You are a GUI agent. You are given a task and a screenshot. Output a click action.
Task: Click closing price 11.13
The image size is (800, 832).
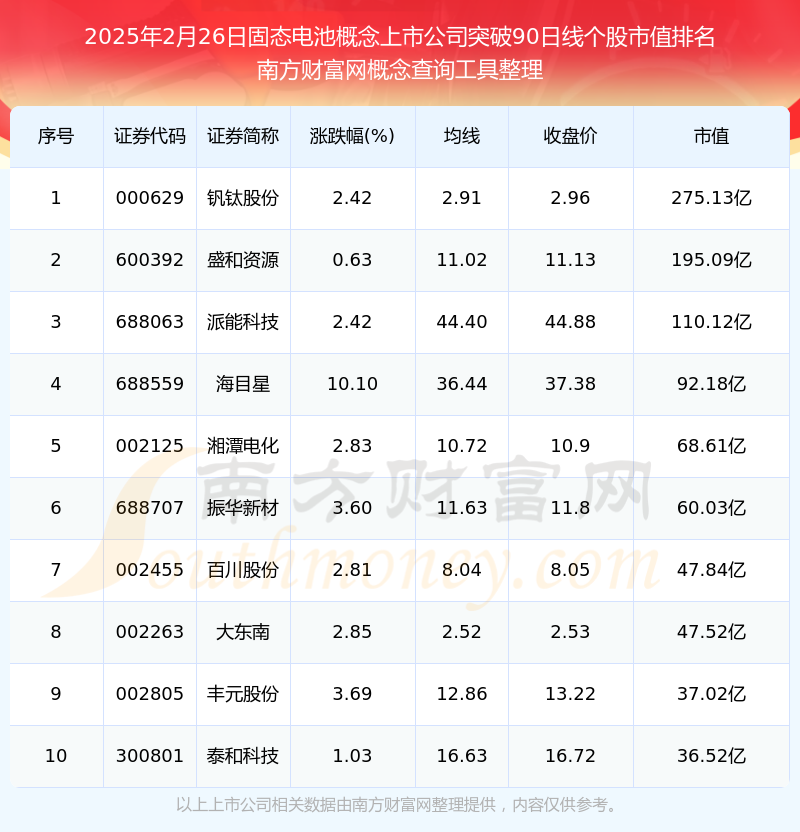570,260
